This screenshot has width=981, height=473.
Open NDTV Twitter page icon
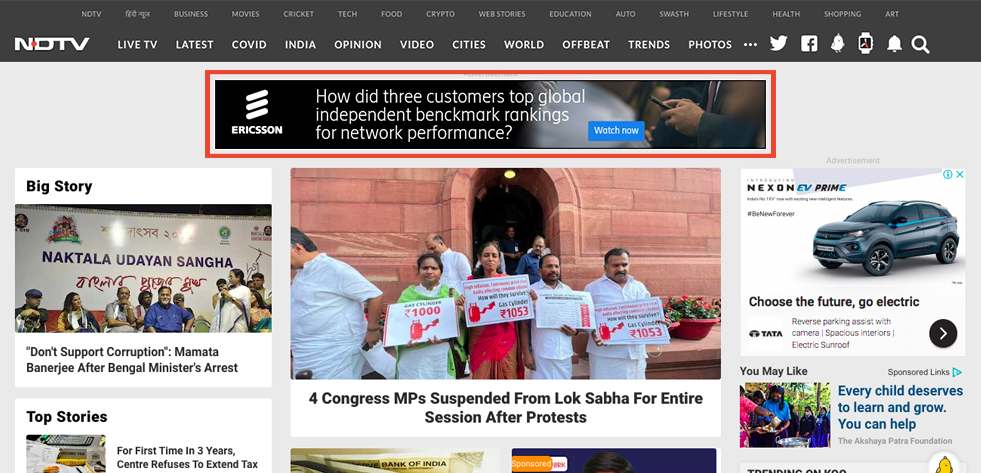(778, 44)
